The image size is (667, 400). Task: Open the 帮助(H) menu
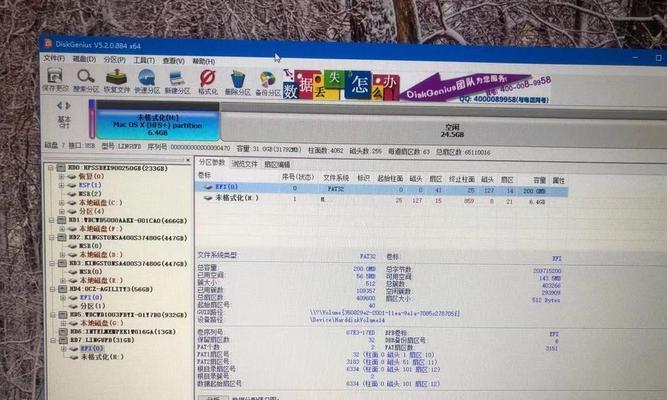tap(203, 61)
